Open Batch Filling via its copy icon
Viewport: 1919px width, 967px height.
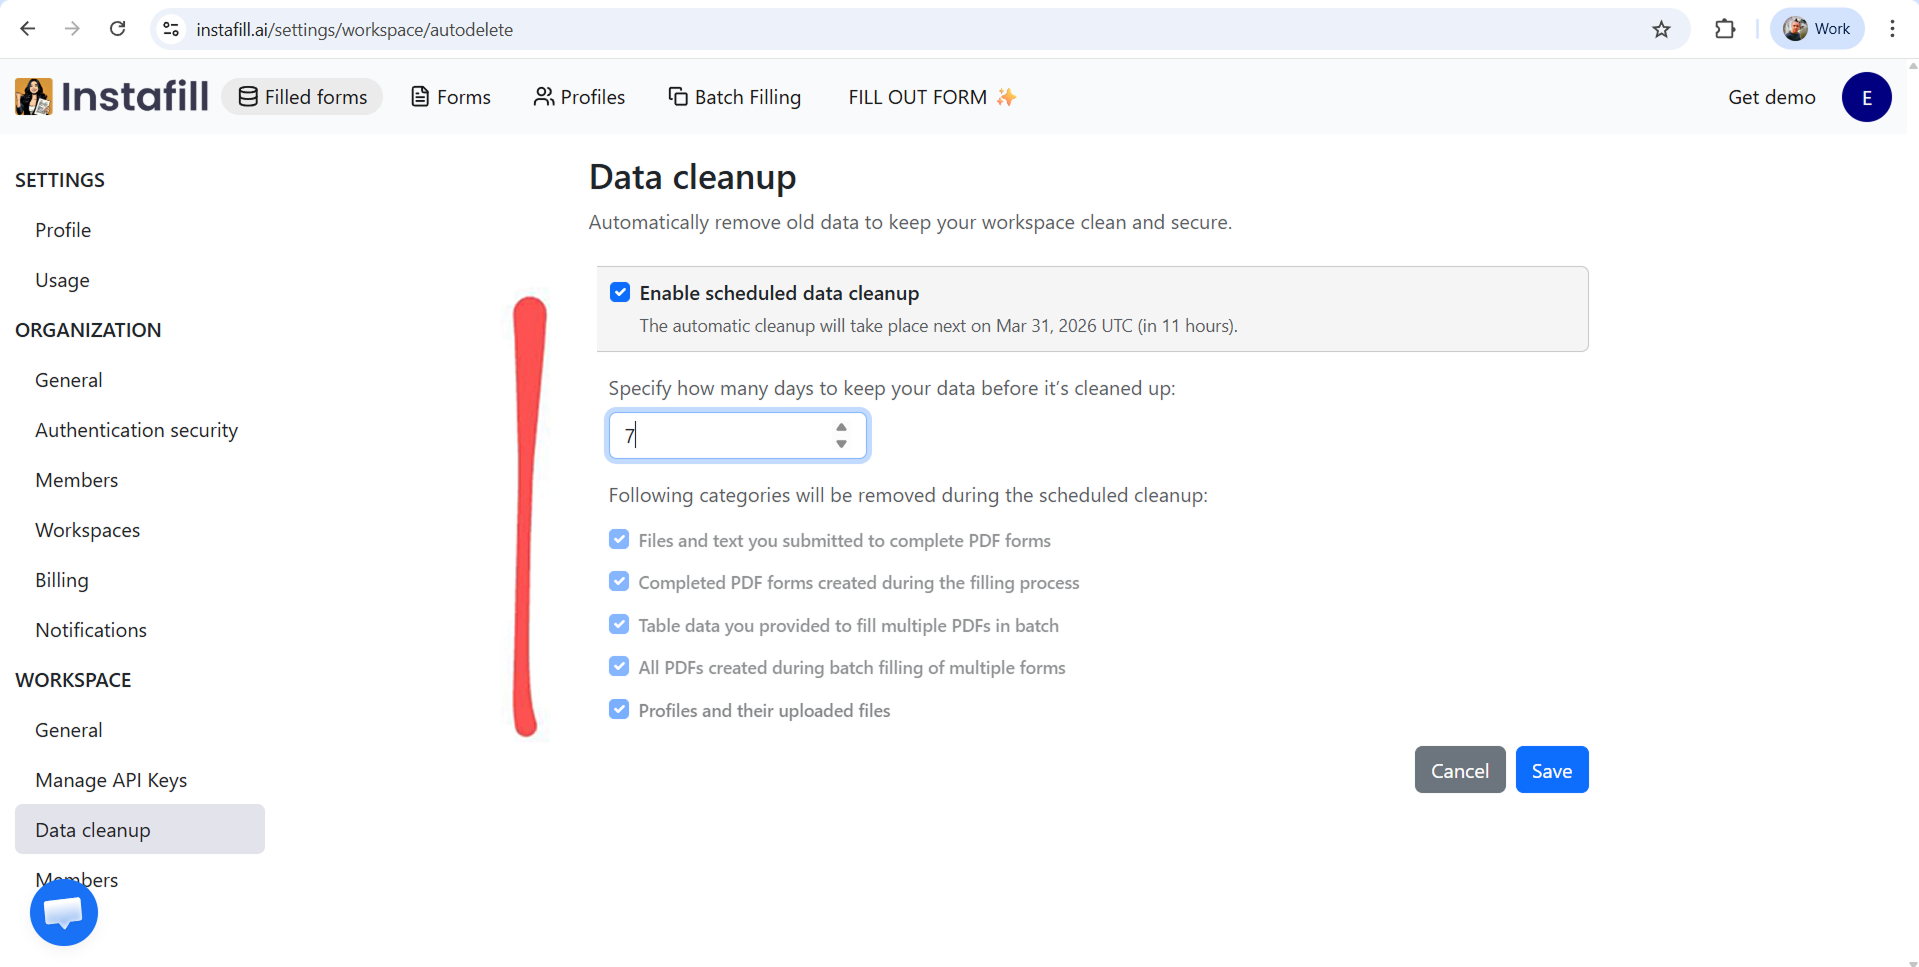tap(678, 96)
